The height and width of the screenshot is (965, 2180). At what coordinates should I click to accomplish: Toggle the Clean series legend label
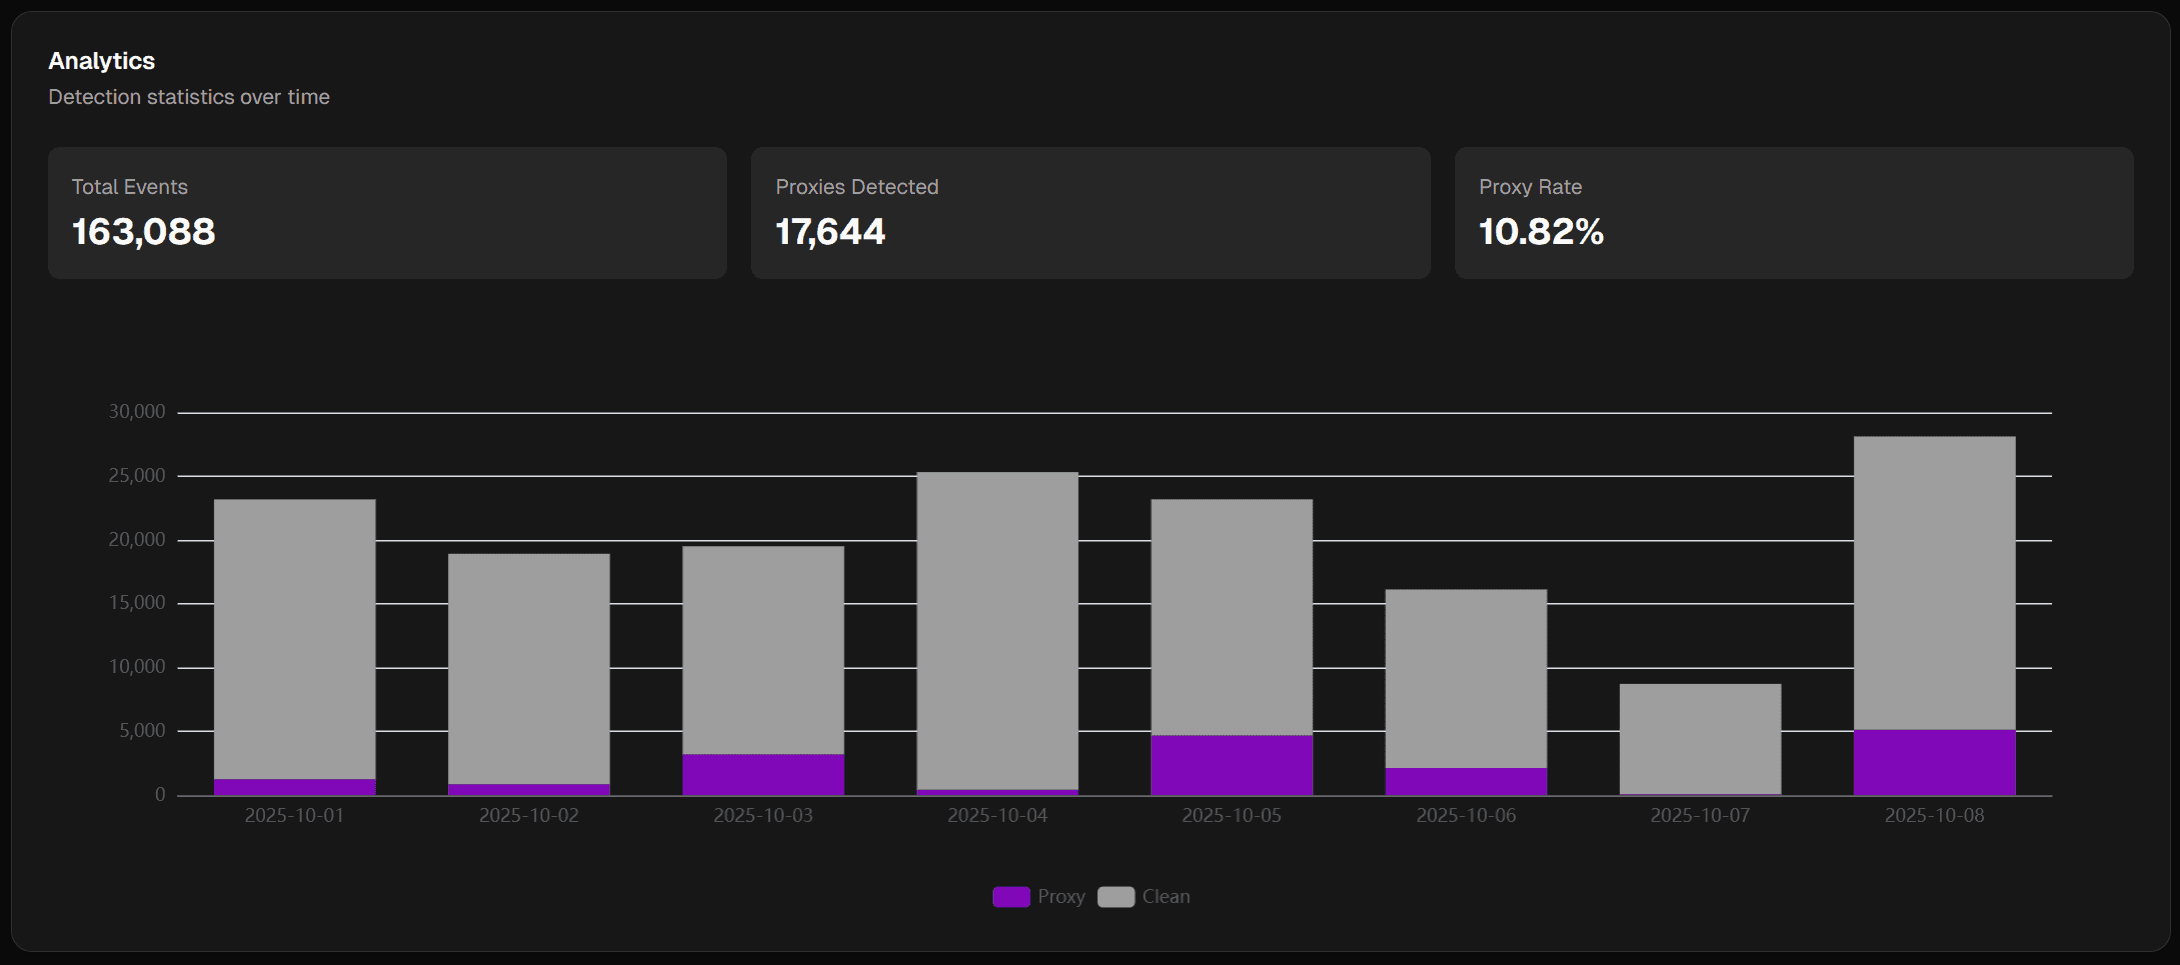[1166, 897]
